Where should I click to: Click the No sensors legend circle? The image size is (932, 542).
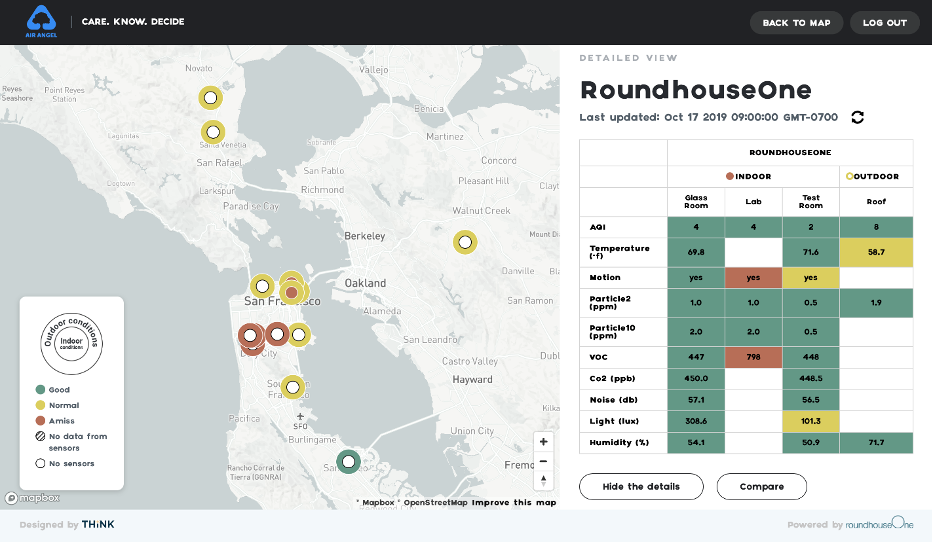(x=40, y=463)
